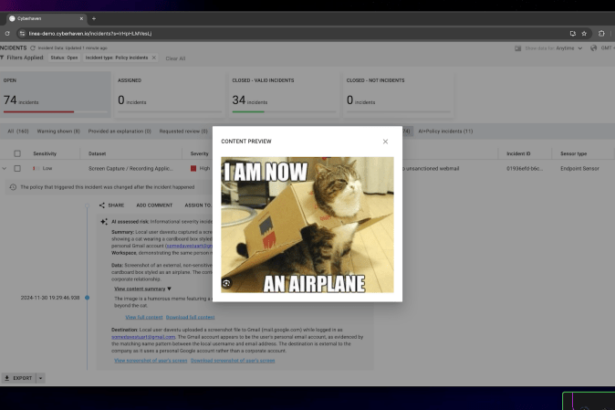Switch to AI+Policy incidents (11) tab
Screen dimensions: 615x410
coord(446,131)
